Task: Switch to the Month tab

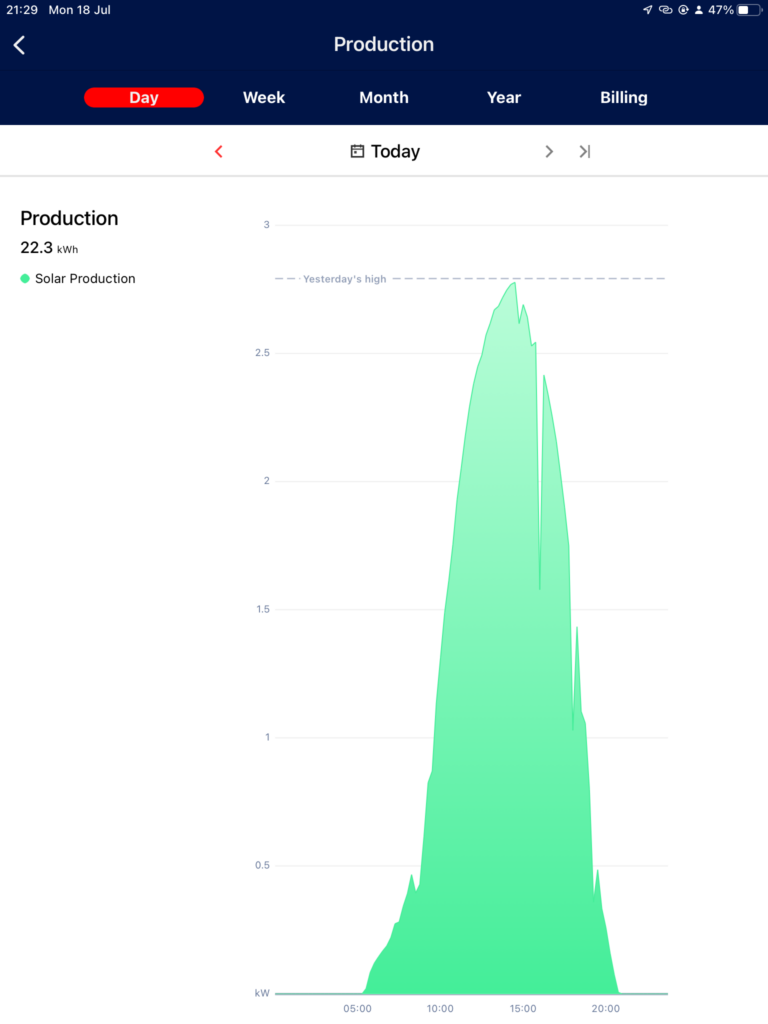Action: [x=384, y=98]
